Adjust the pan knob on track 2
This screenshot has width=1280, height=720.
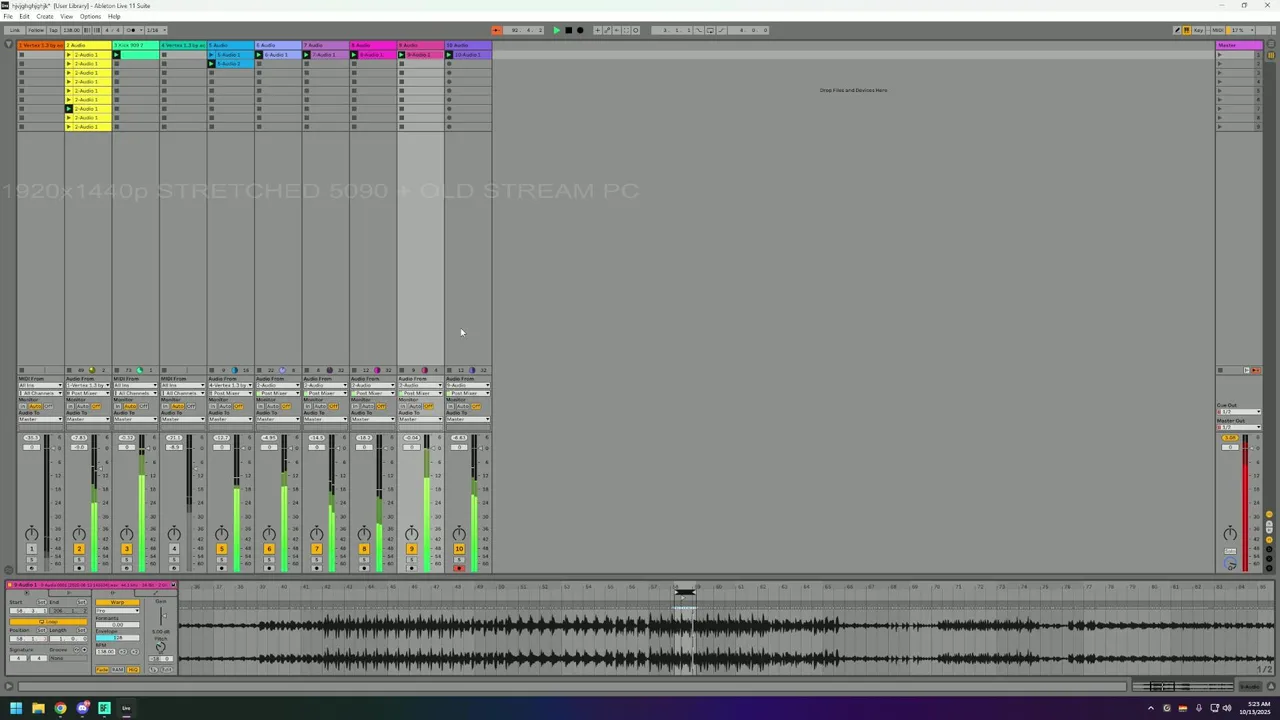[79, 534]
